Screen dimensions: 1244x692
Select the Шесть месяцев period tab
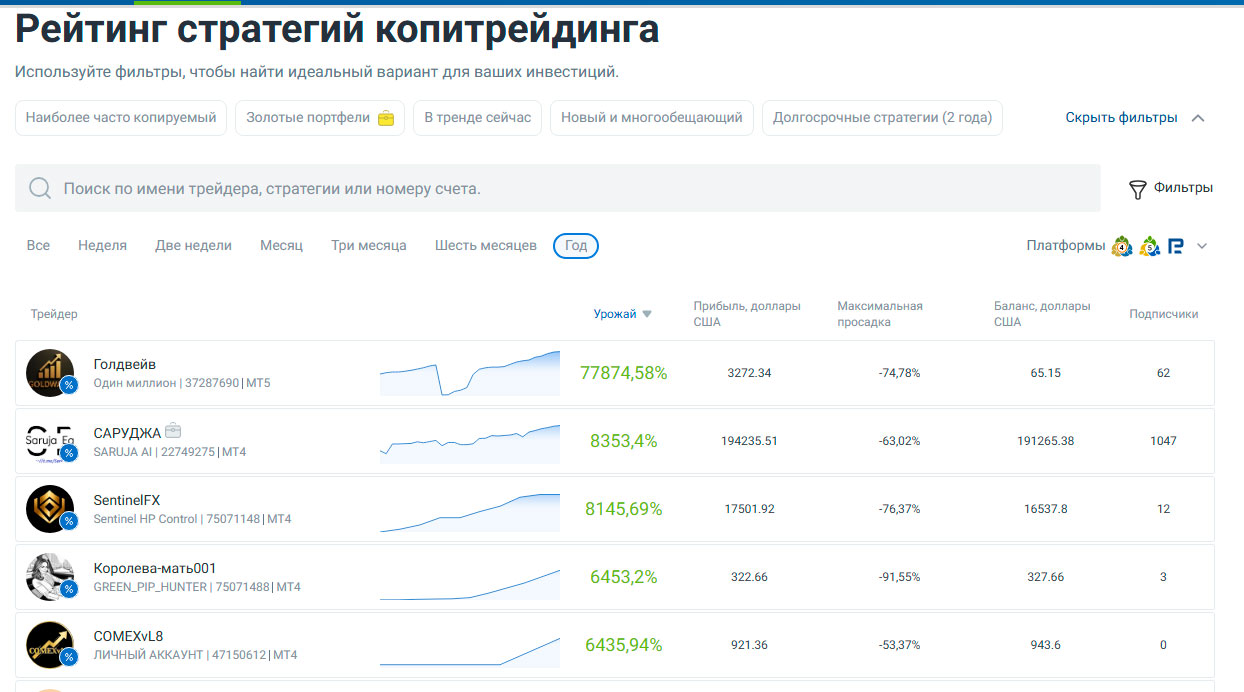point(486,245)
